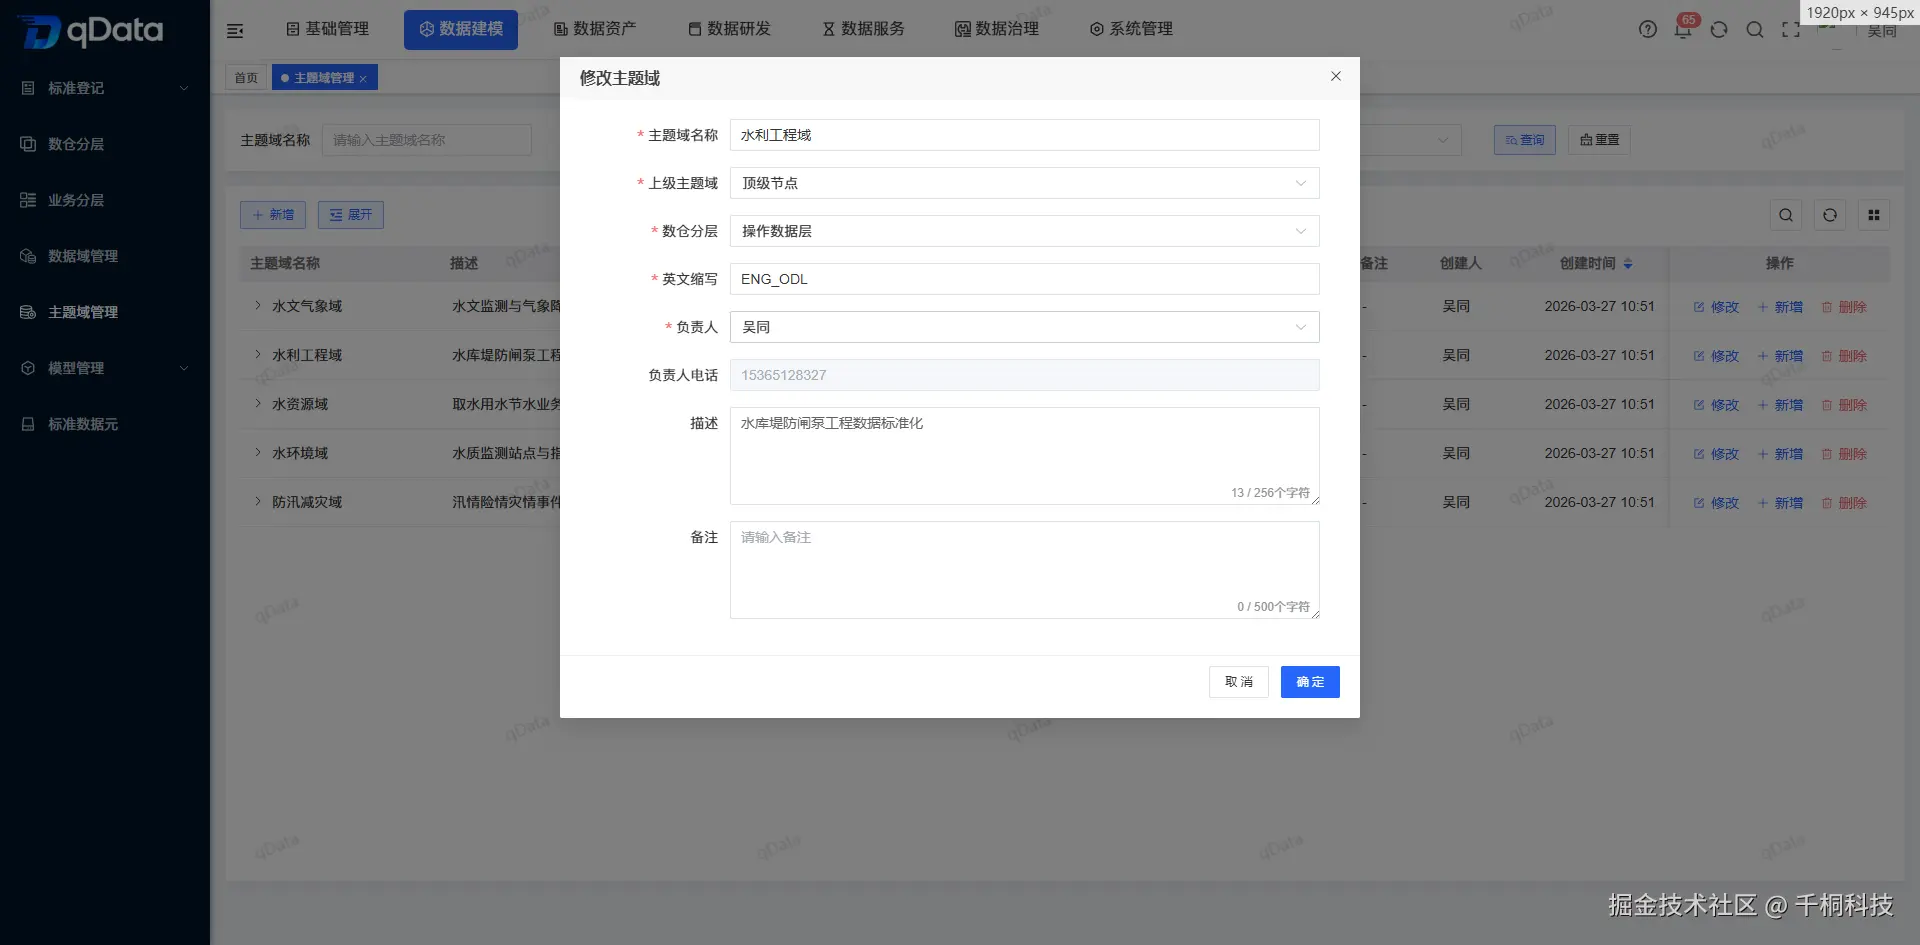Image resolution: width=1920 pixels, height=945 pixels.
Task: Click the 取消 cancel button
Action: (1238, 681)
